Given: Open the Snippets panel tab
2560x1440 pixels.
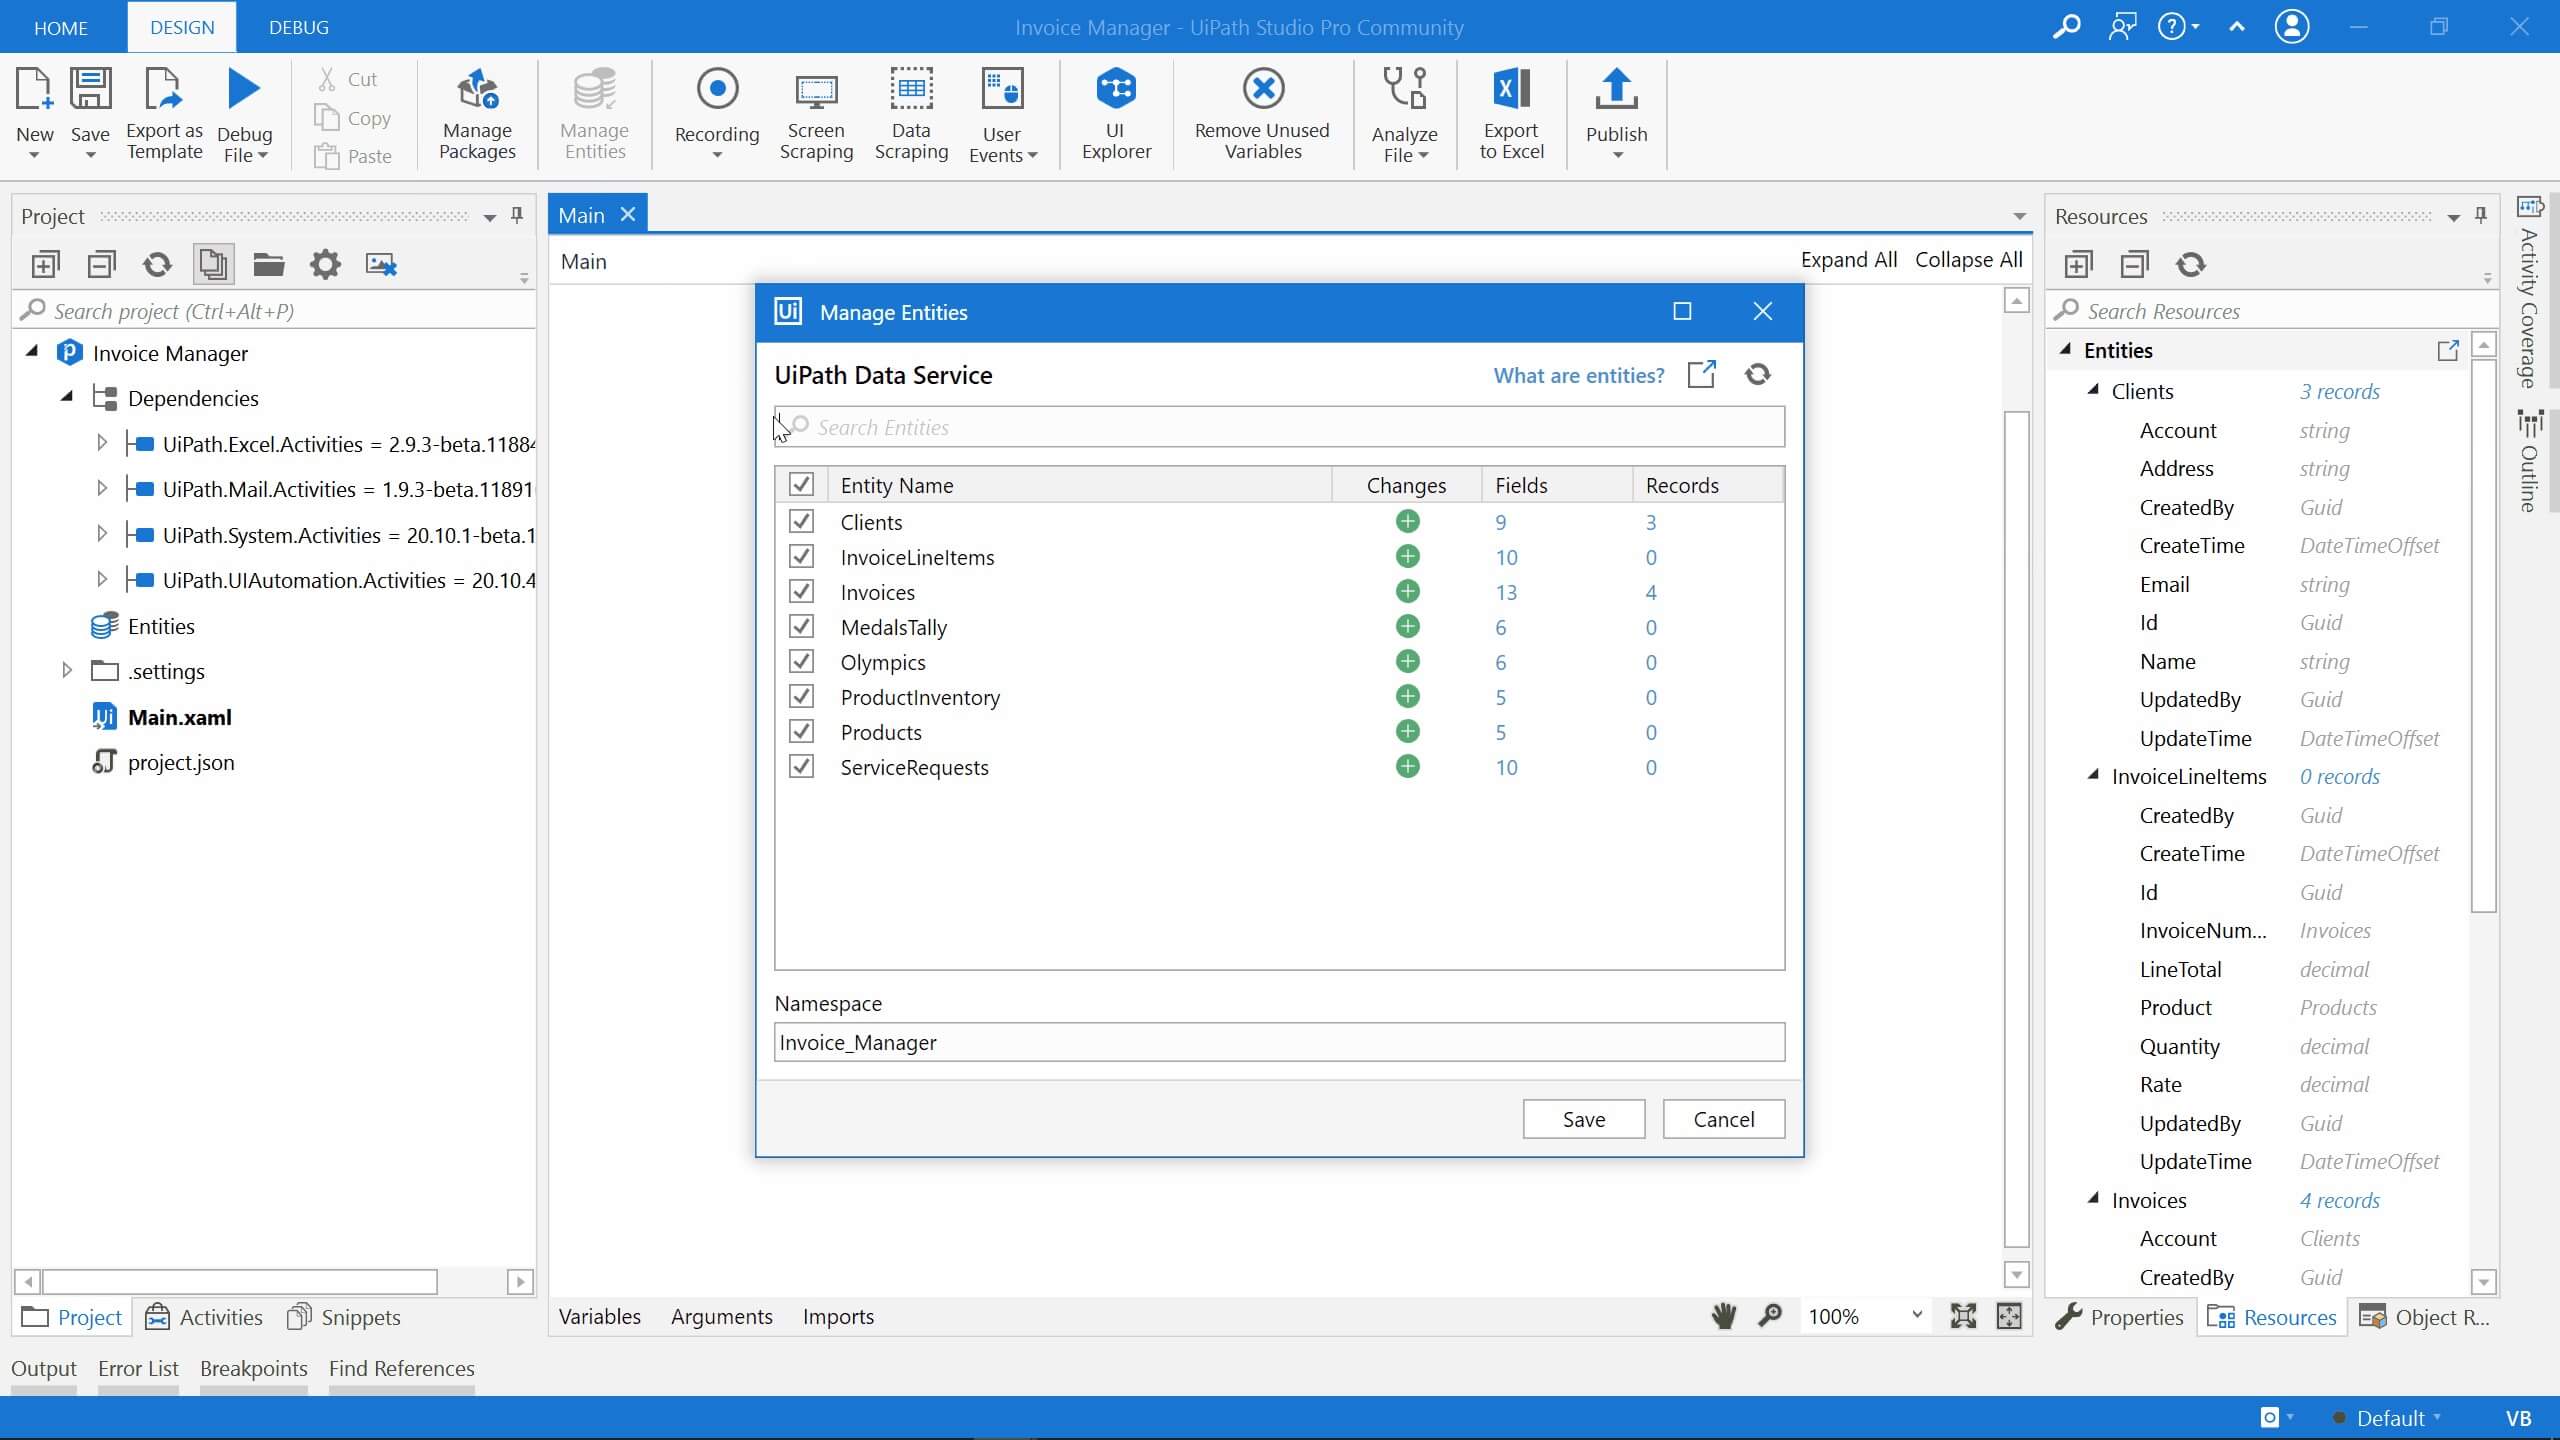Looking at the screenshot, I should (x=344, y=1317).
